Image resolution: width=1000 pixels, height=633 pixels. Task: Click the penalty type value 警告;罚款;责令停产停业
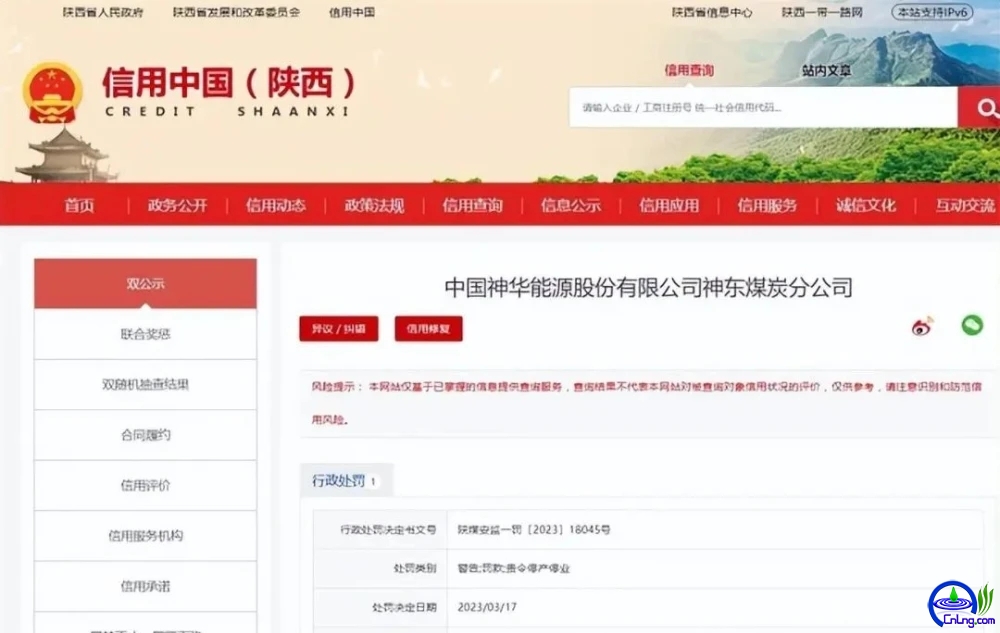513,569
